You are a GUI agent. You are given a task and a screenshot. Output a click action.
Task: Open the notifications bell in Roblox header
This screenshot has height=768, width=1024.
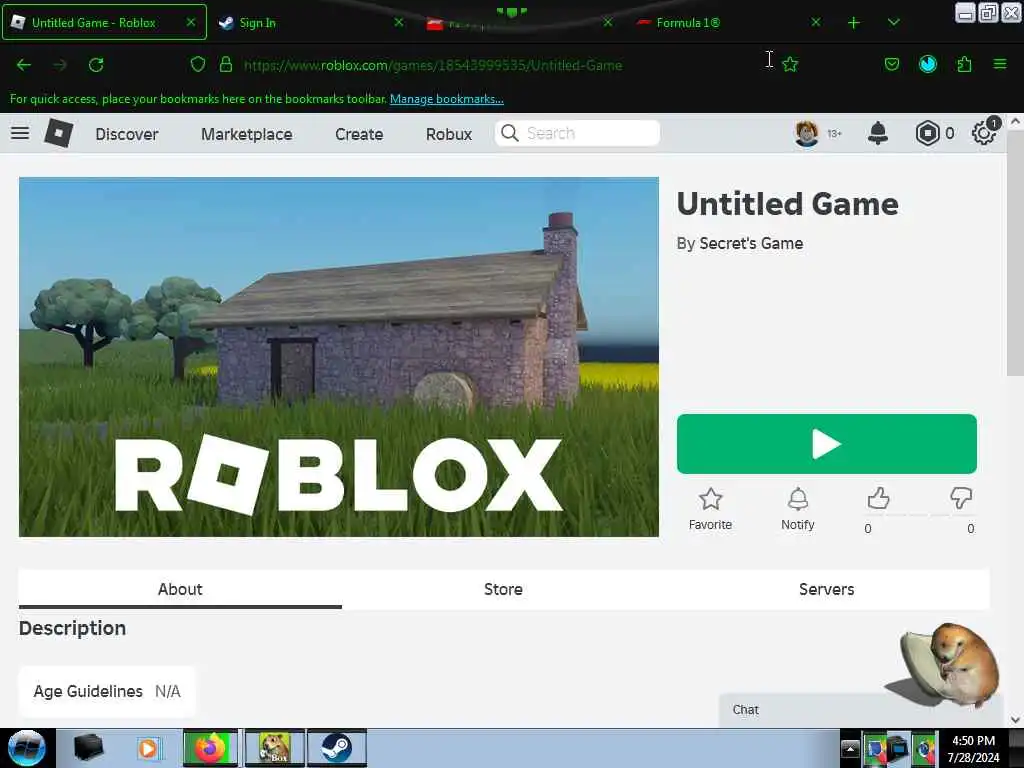[x=878, y=133]
